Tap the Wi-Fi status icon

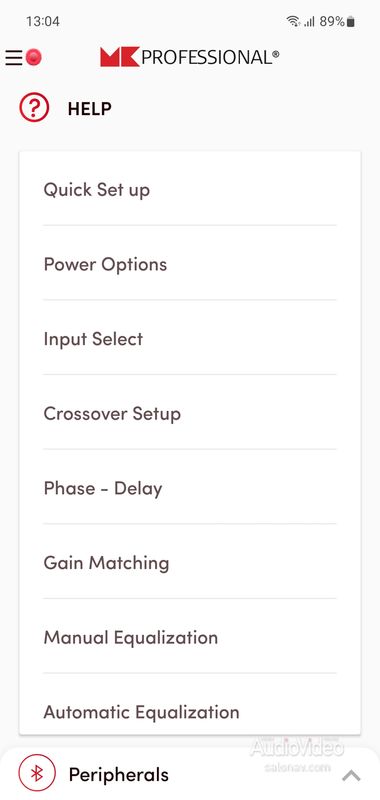[293, 21]
